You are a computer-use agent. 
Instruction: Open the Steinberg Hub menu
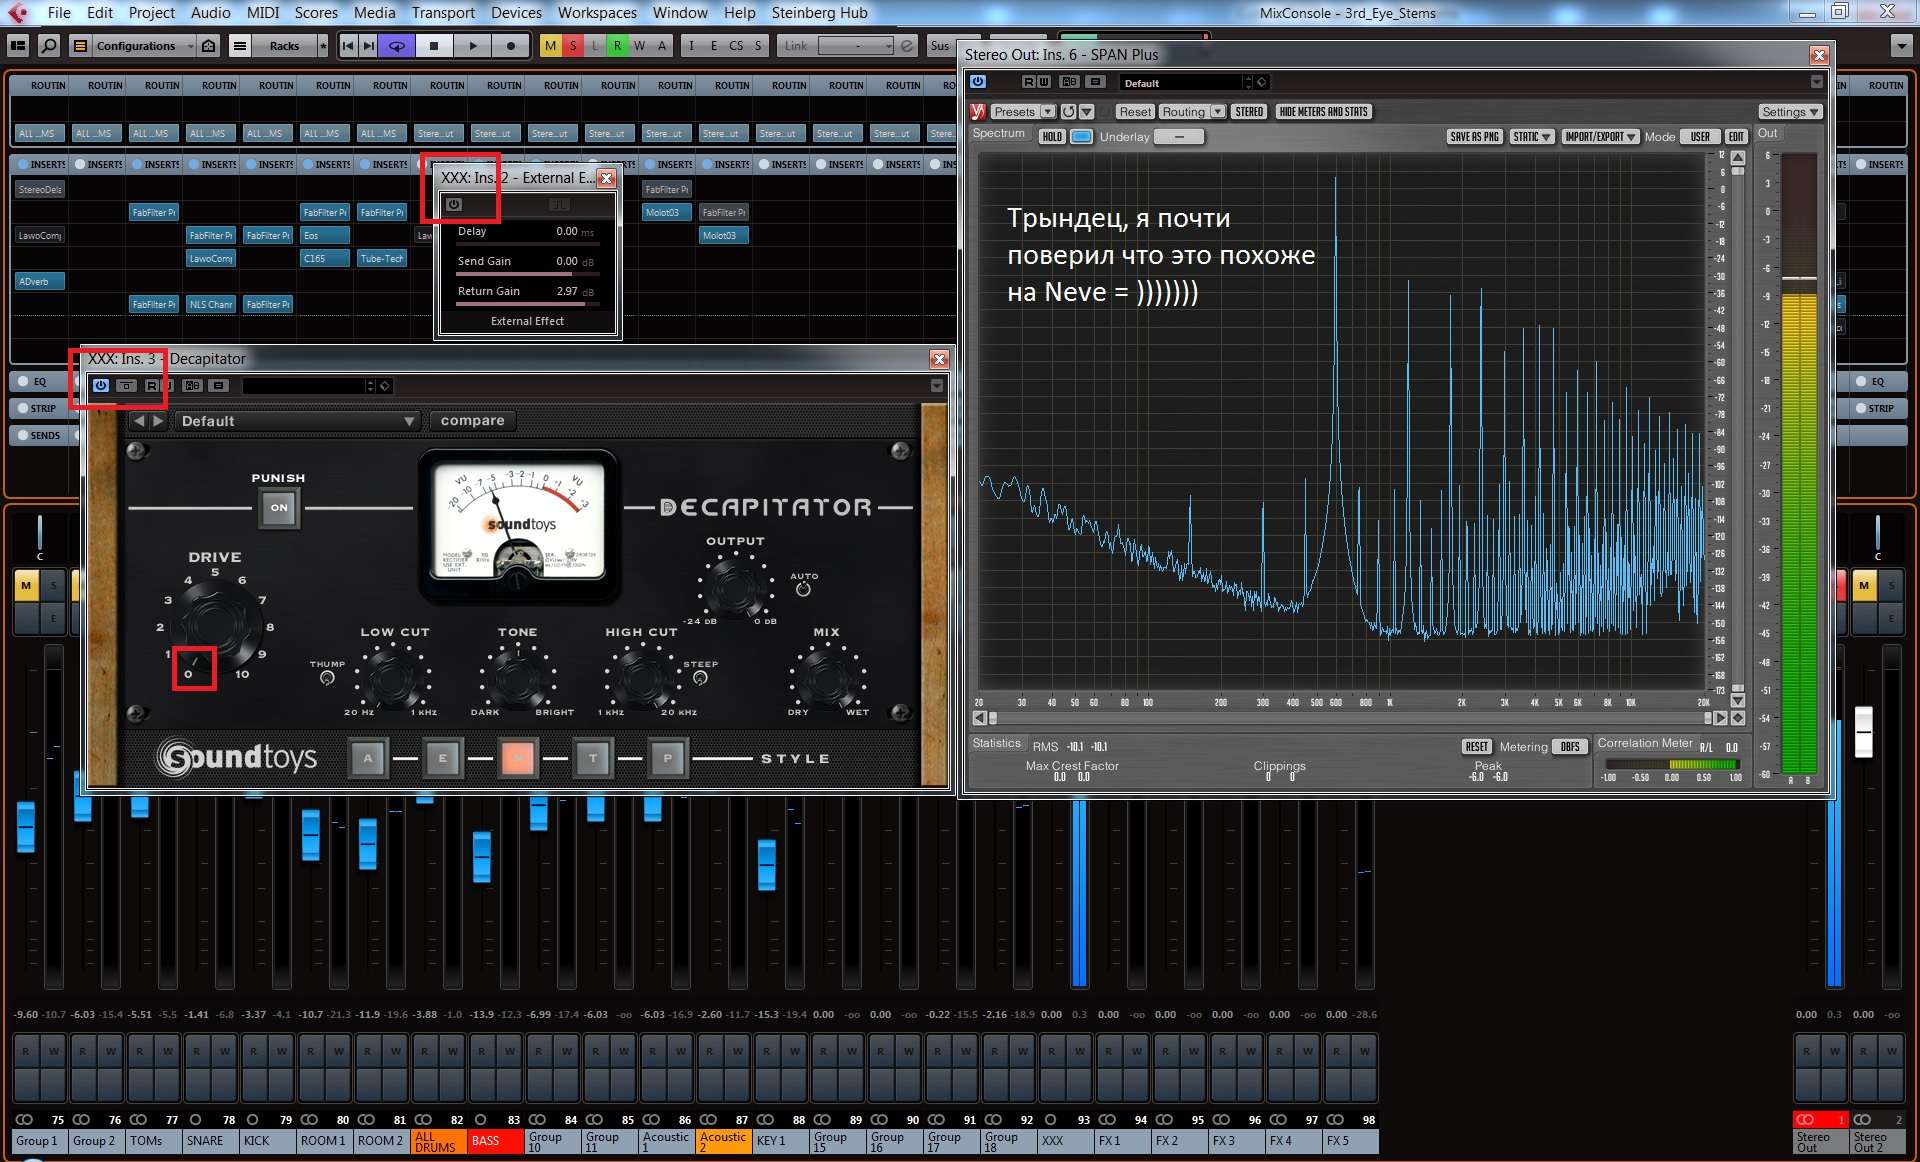pos(819,13)
